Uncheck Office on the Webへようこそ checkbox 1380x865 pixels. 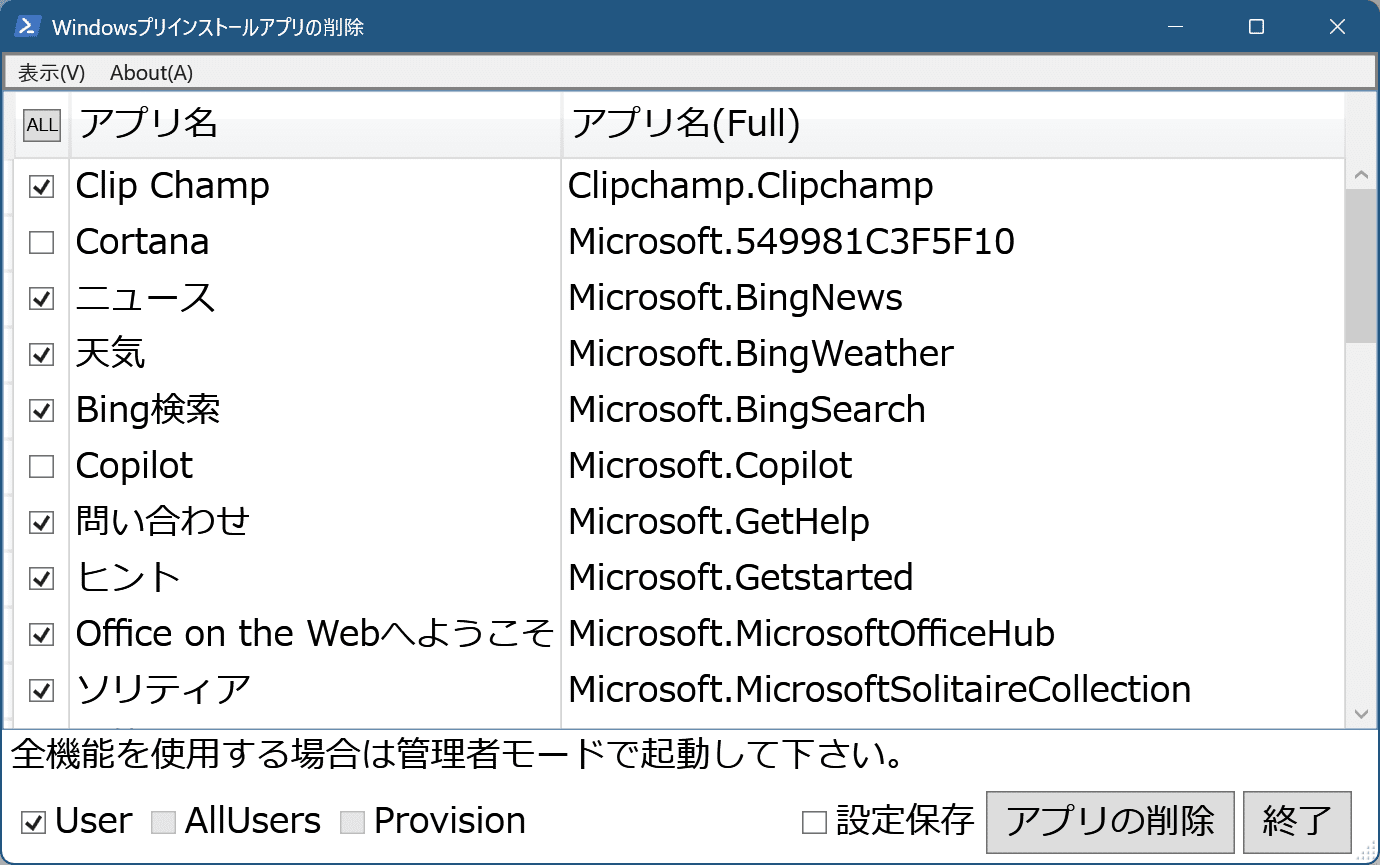click(x=41, y=634)
